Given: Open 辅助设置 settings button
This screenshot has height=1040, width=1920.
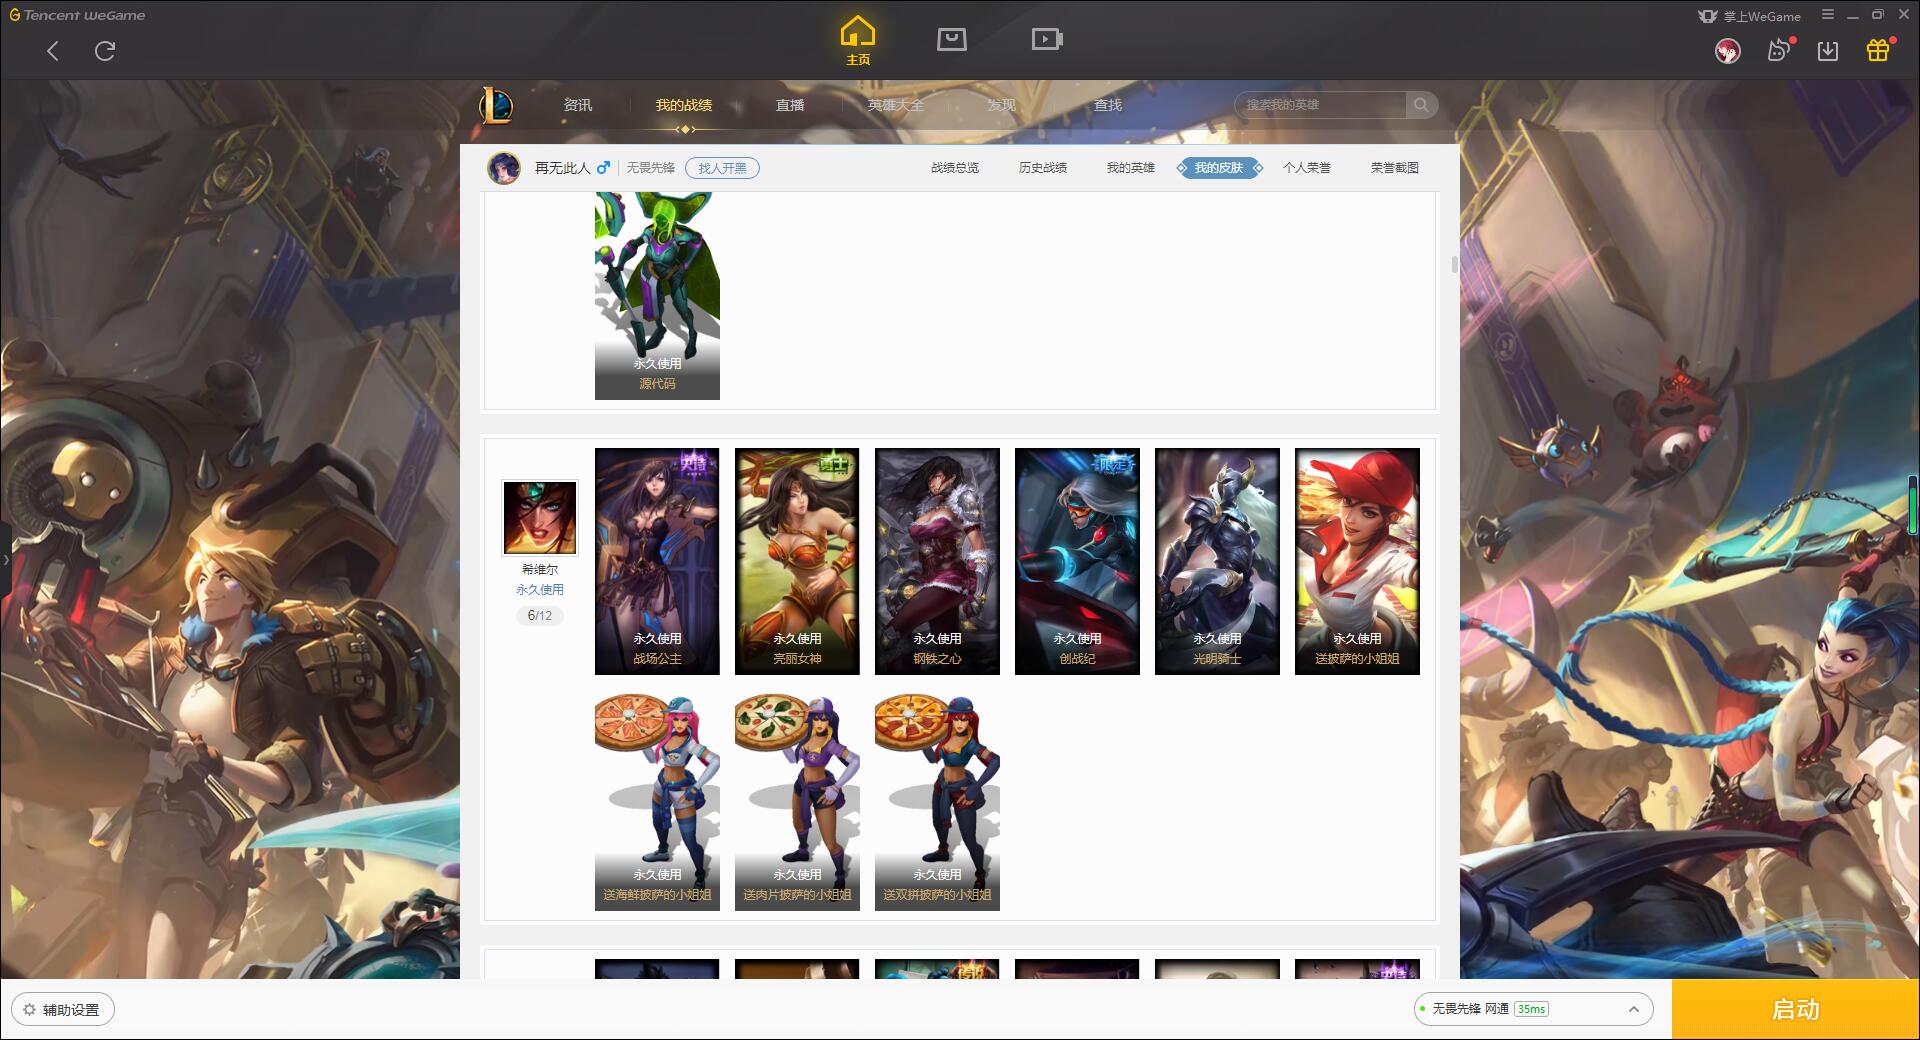Looking at the screenshot, I should tap(63, 1010).
